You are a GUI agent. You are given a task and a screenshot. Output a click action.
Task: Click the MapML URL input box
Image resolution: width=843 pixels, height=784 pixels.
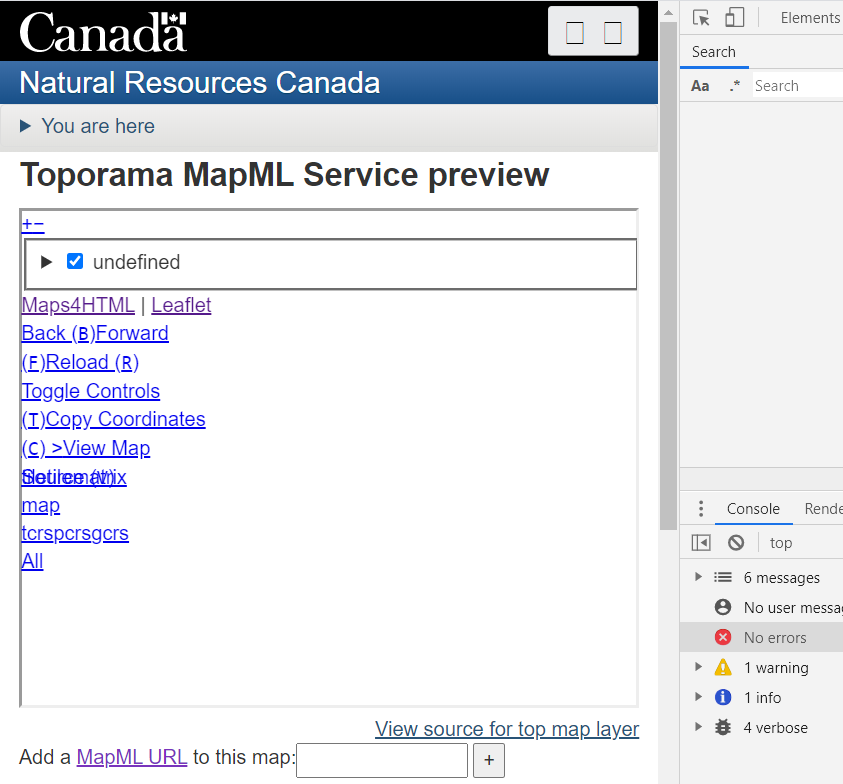click(x=381, y=761)
